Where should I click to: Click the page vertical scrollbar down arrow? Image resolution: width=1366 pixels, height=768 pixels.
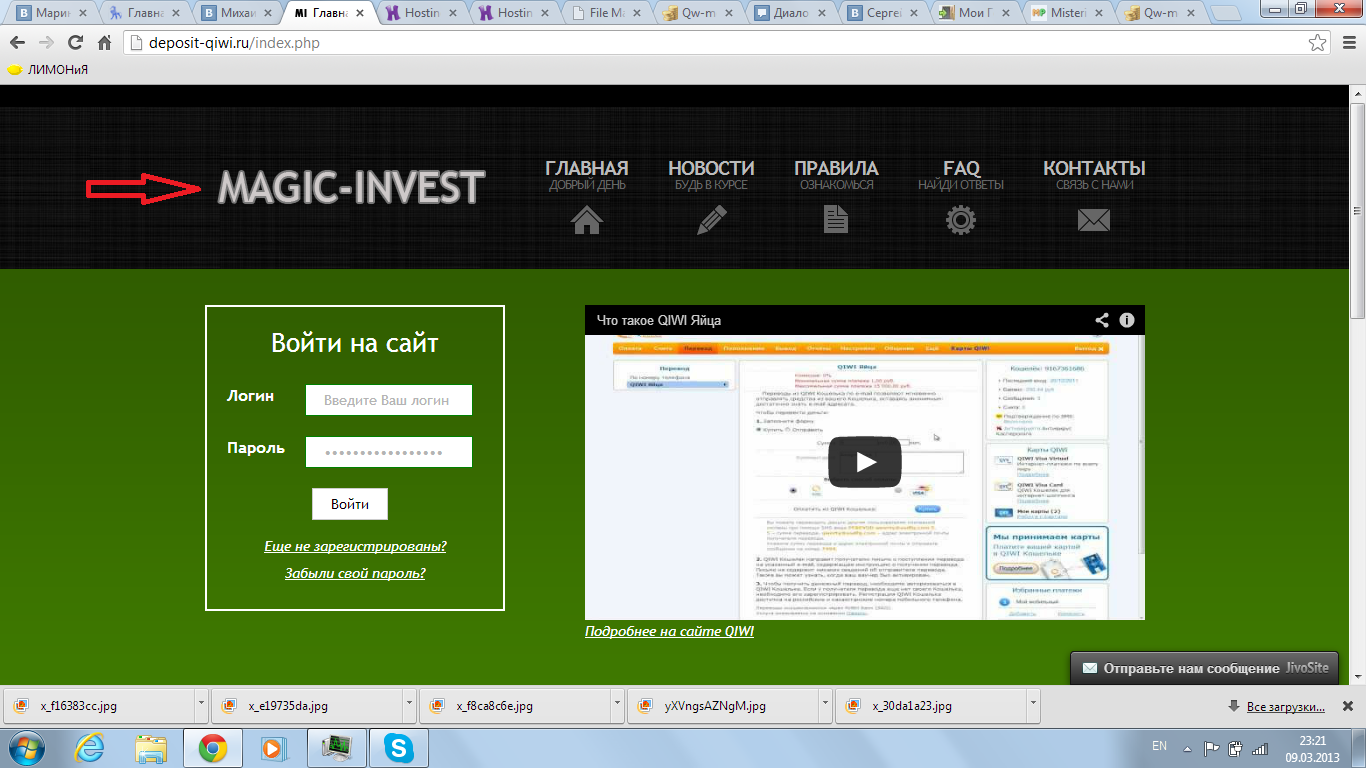pos(1357,677)
